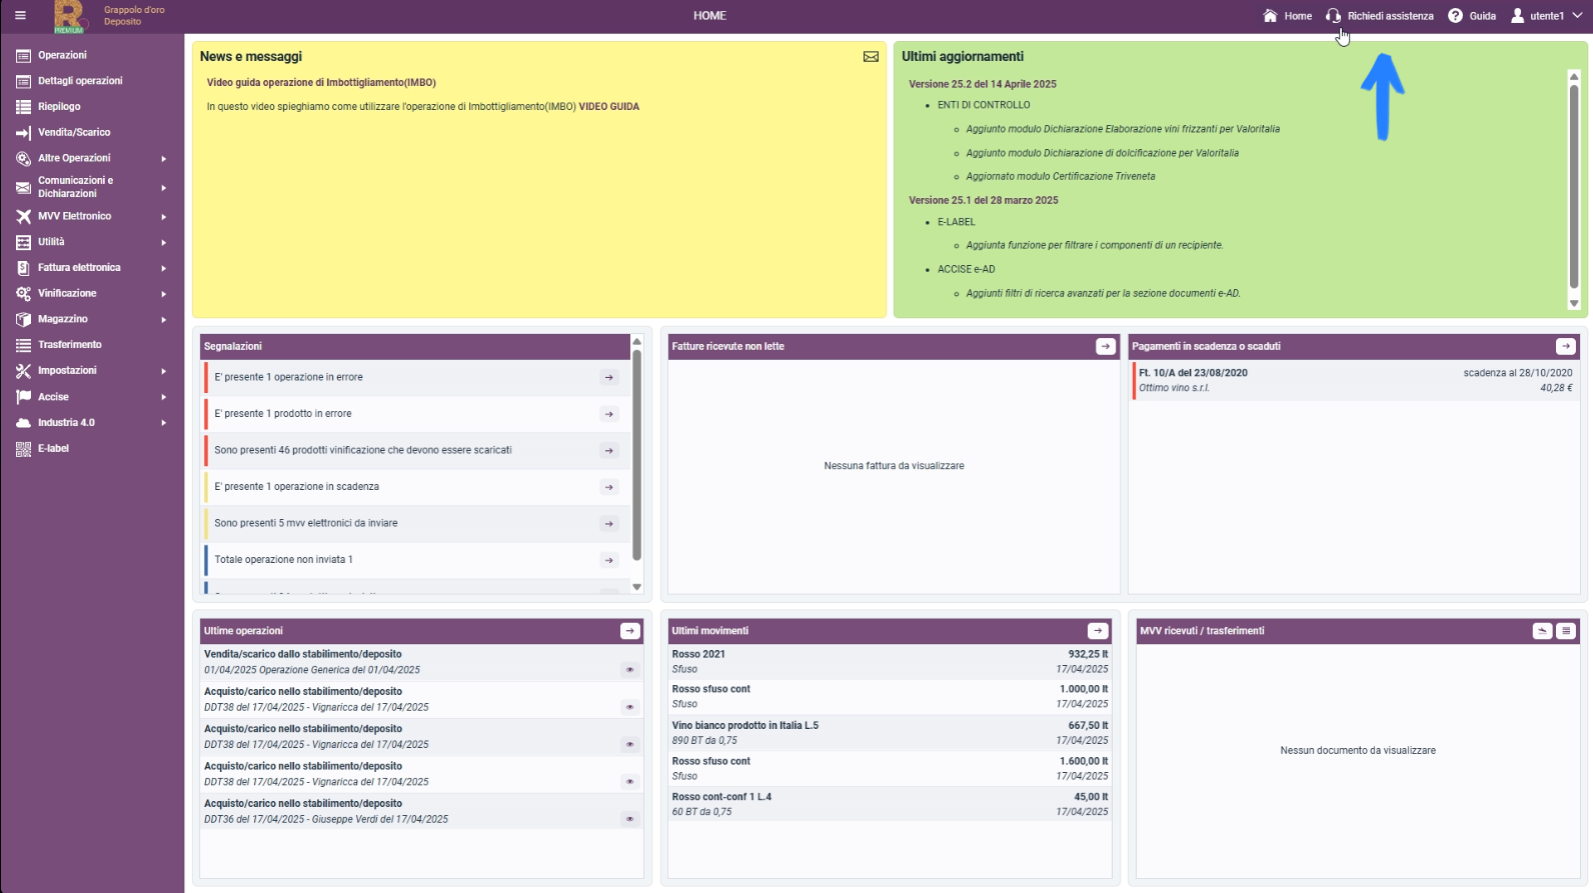View the Vendita/scarico operation via eye icon

click(x=630, y=670)
